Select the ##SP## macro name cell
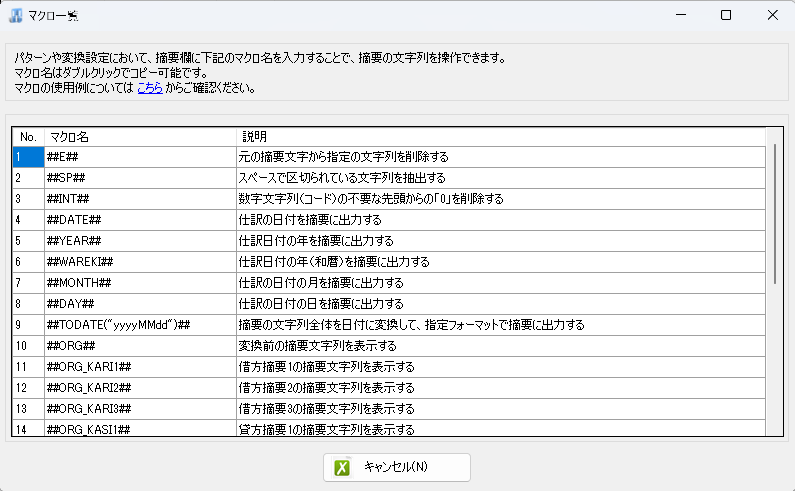This screenshot has height=491, width=795. [140, 178]
